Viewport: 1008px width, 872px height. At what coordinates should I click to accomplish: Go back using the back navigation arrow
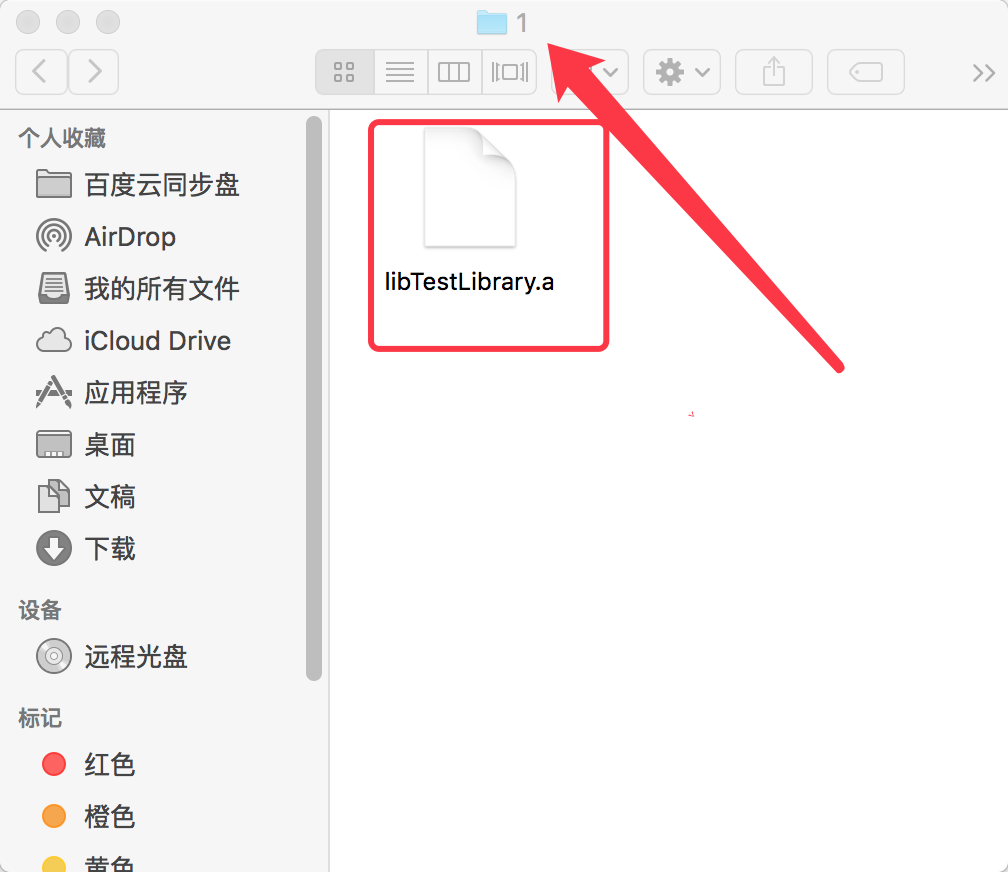[x=41, y=71]
